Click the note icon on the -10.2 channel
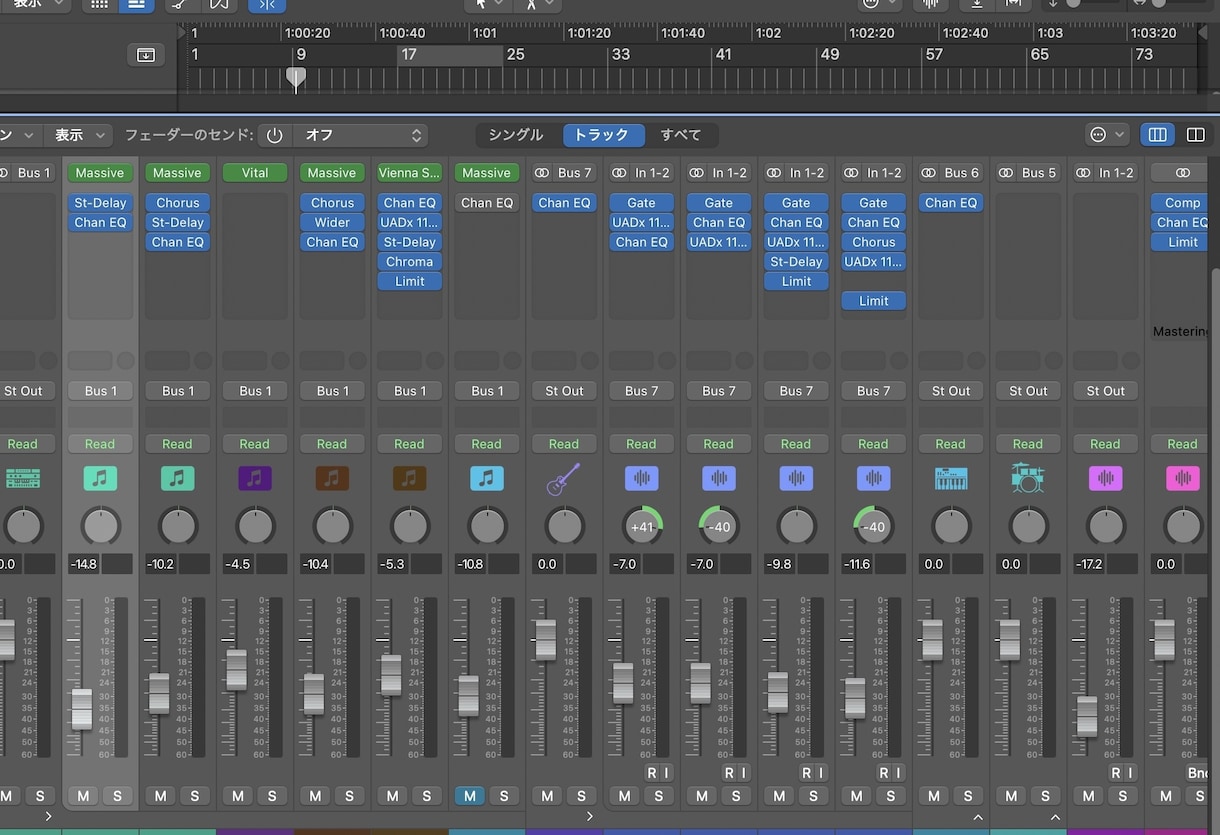The width and height of the screenshot is (1220, 835). tap(178, 479)
